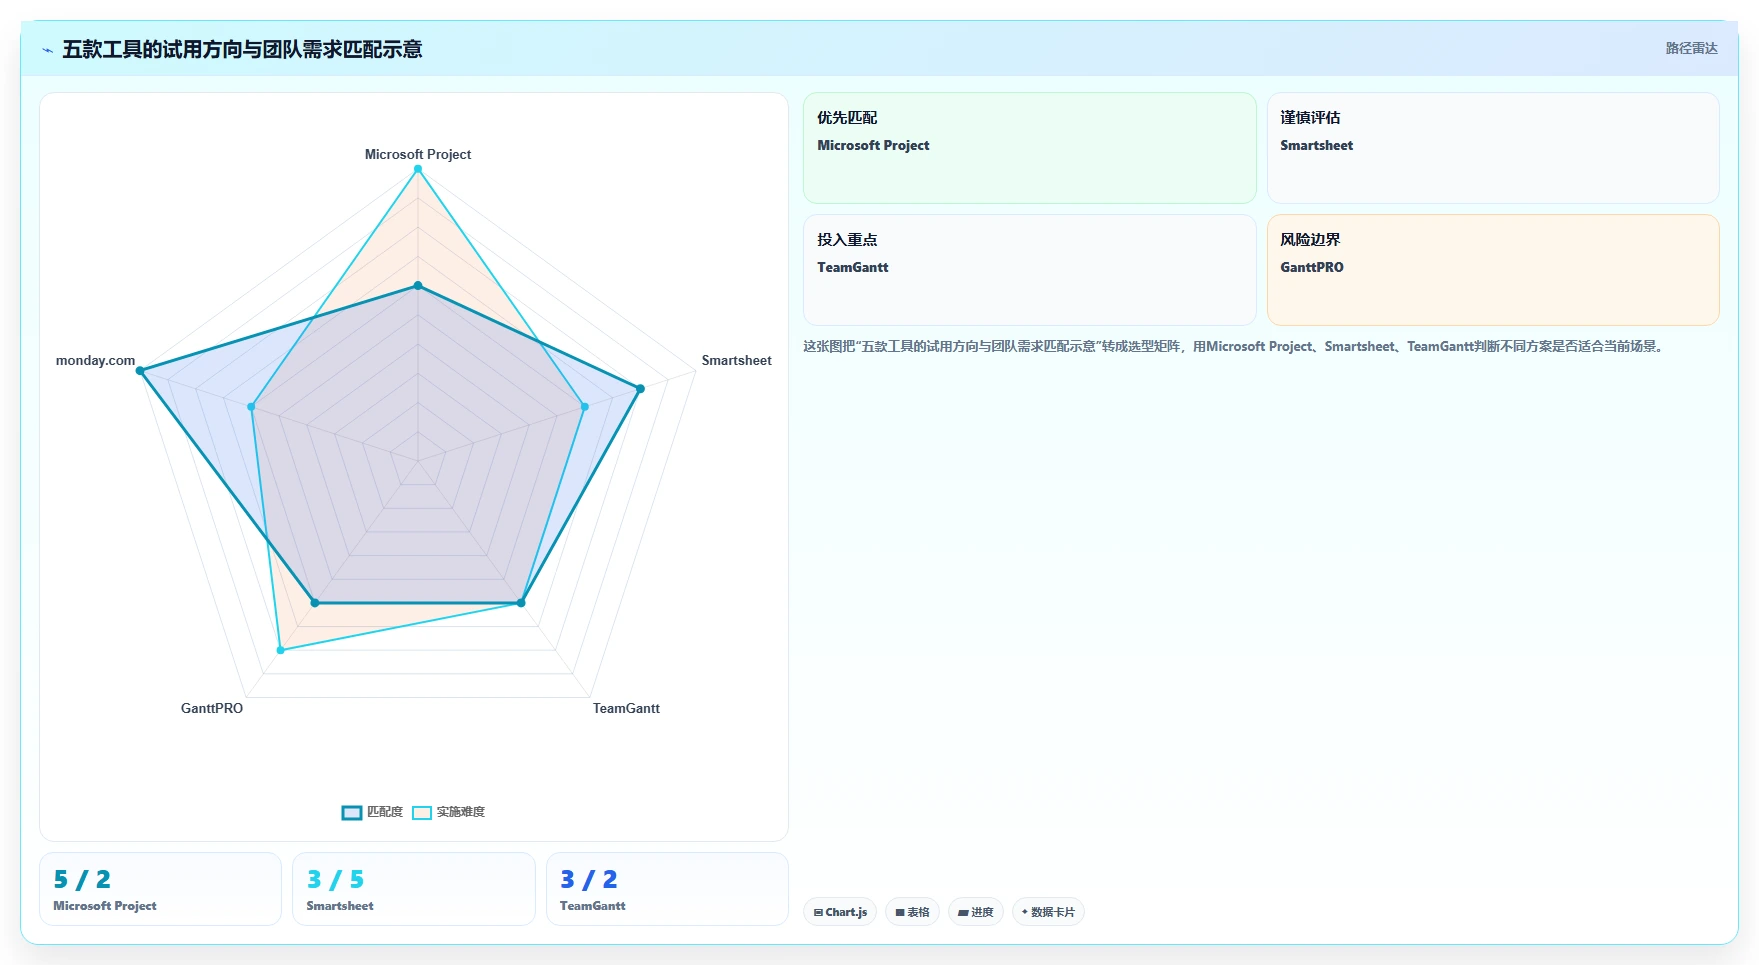Screen dimensions: 1759x965
Task: Click the description paragraph starting 这张图把
Action: 1234,346
